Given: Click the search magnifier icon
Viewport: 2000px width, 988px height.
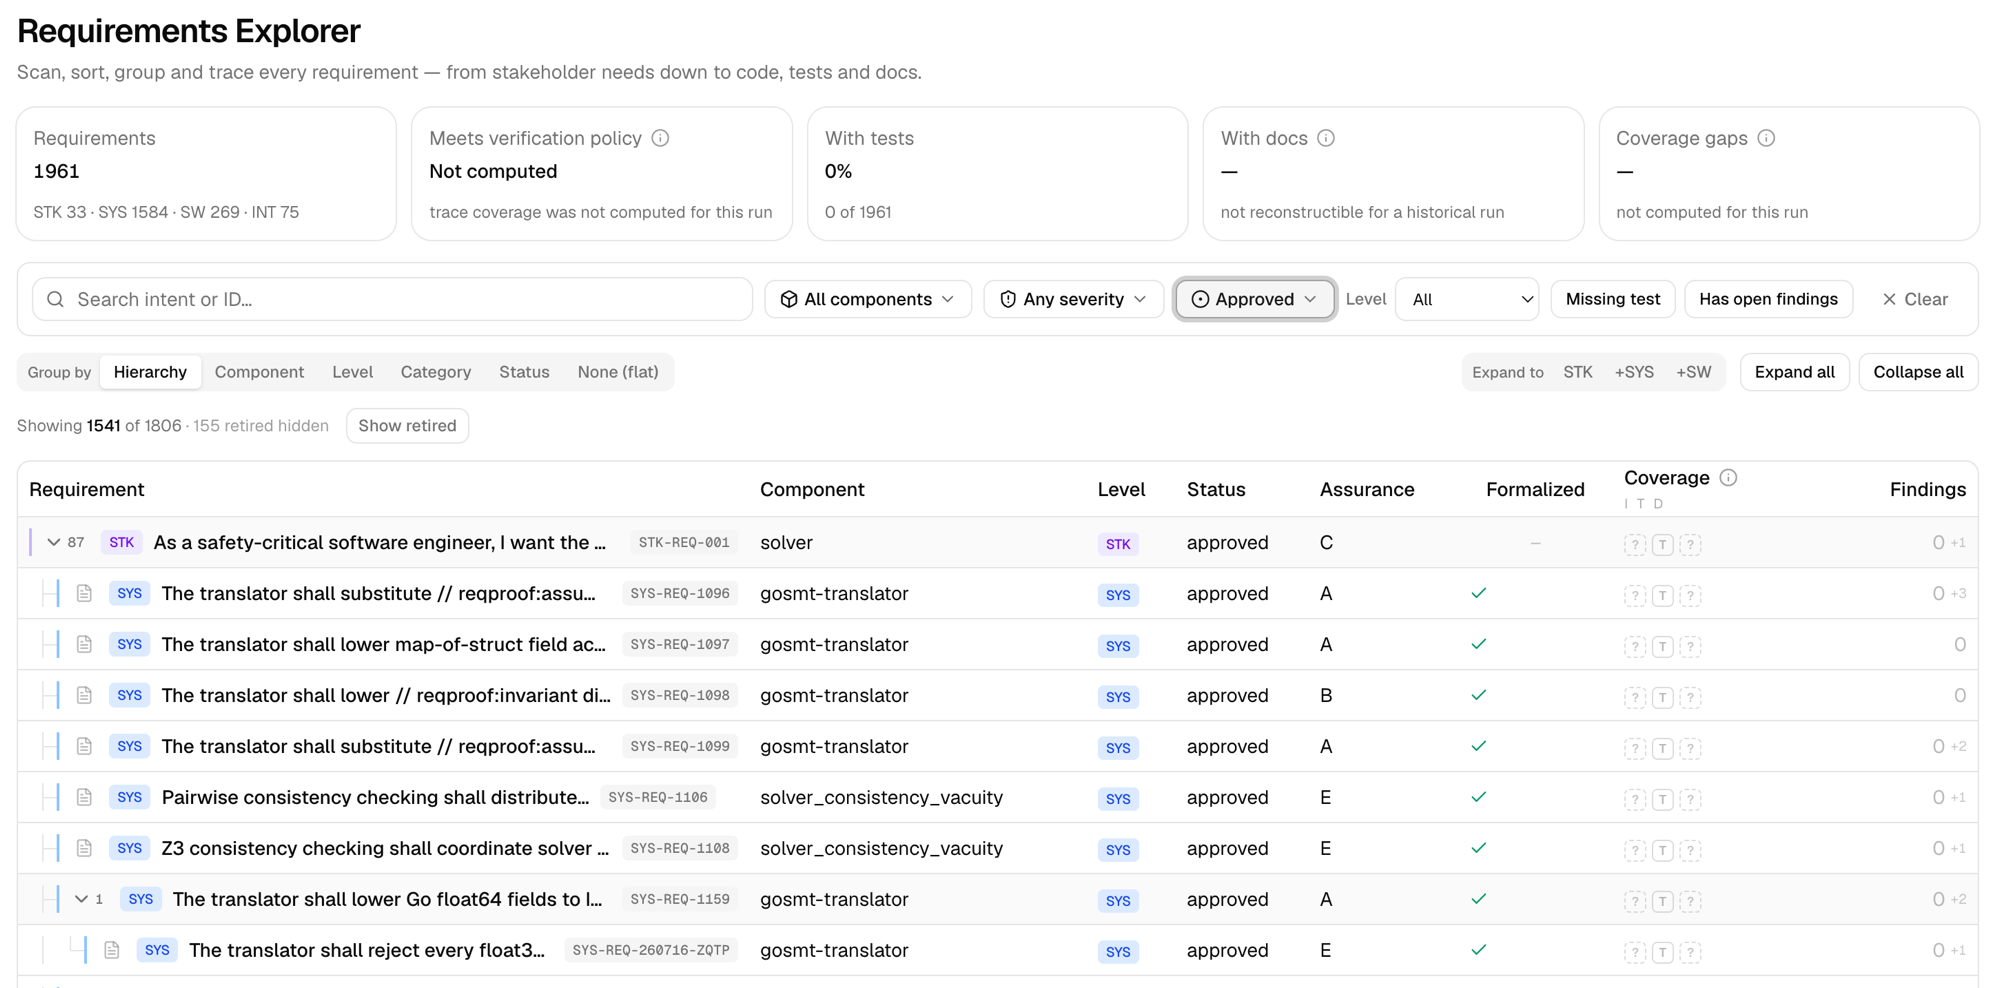Looking at the screenshot, I should tap(56, 299).
